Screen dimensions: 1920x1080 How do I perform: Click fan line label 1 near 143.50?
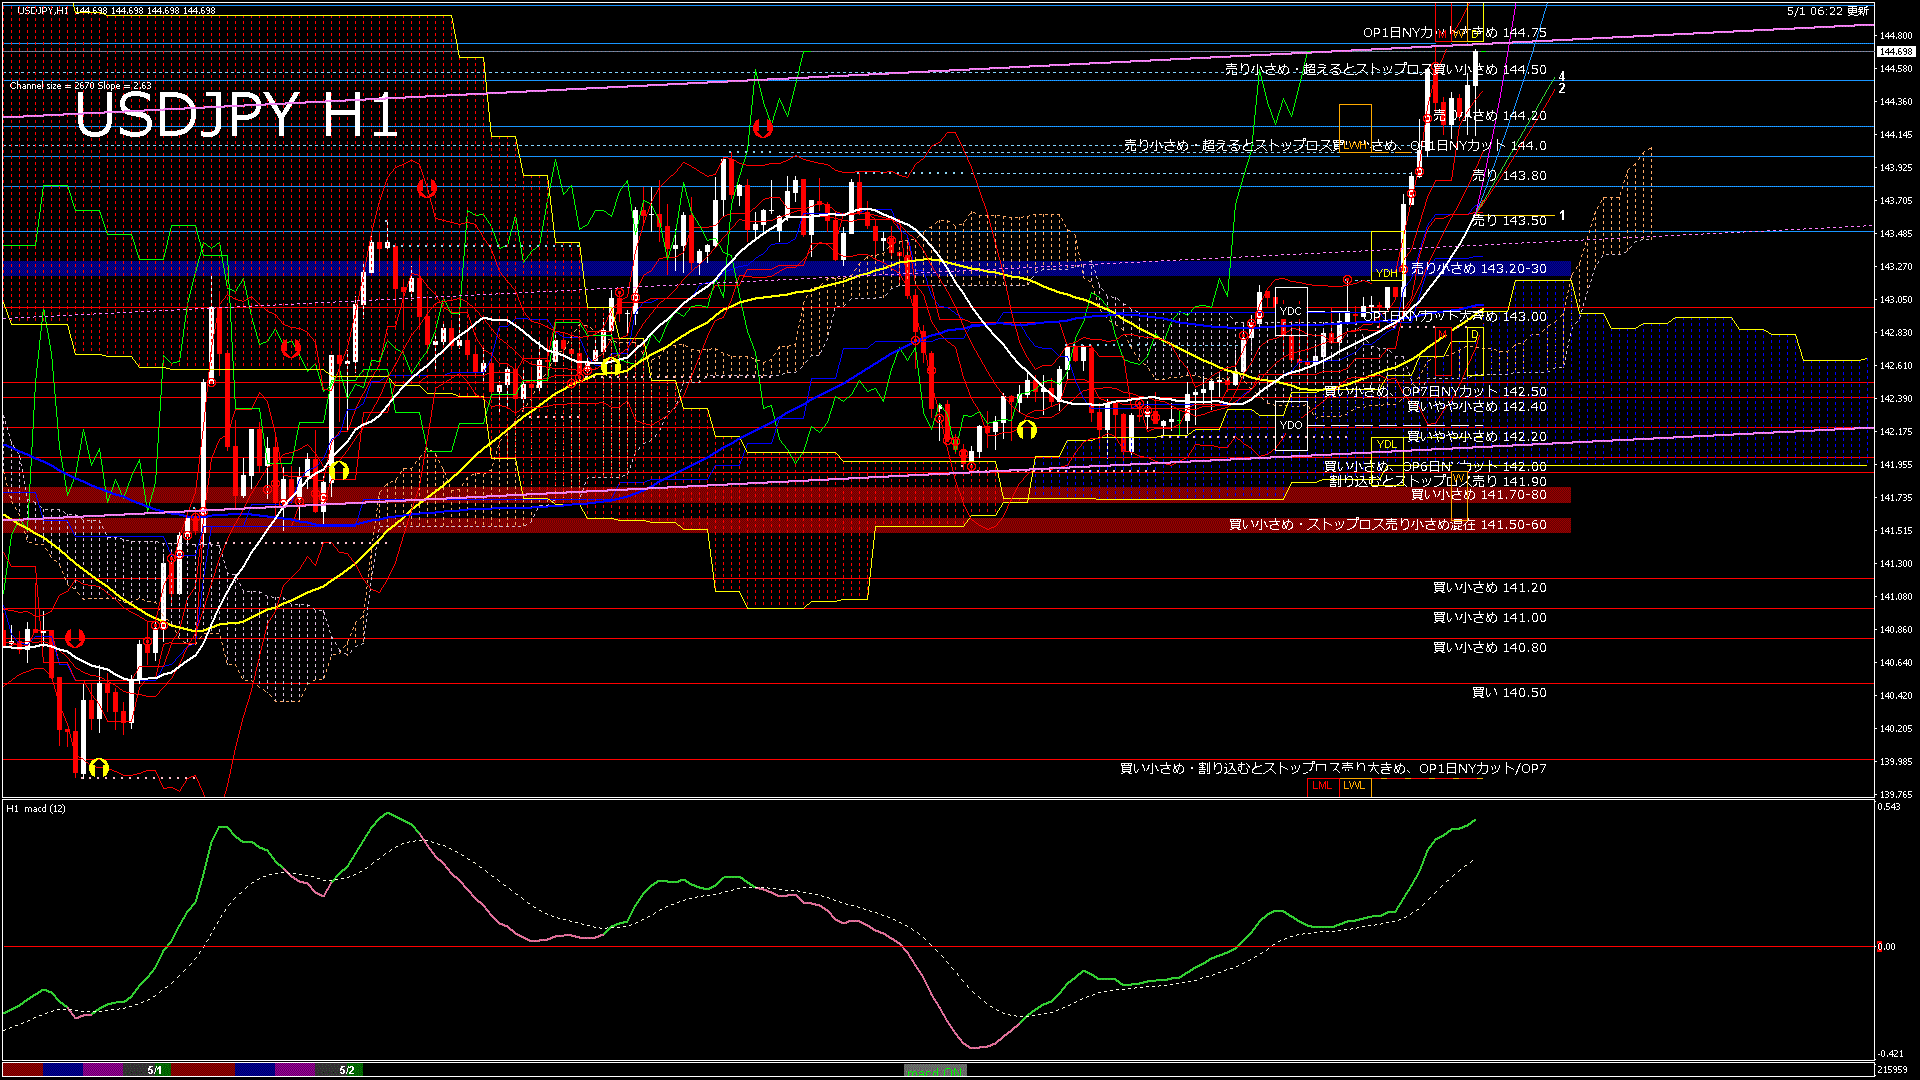click(x=1562, y=216)
